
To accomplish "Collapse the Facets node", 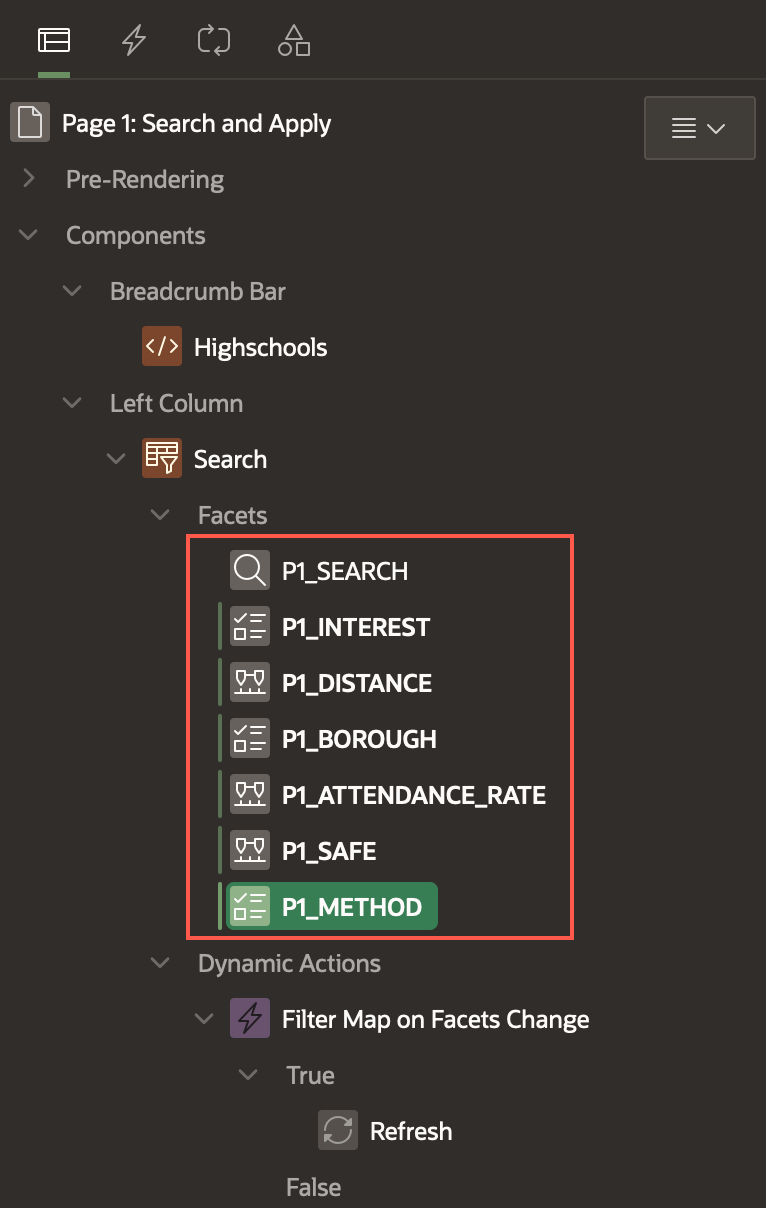I will (x=161, y=516).
